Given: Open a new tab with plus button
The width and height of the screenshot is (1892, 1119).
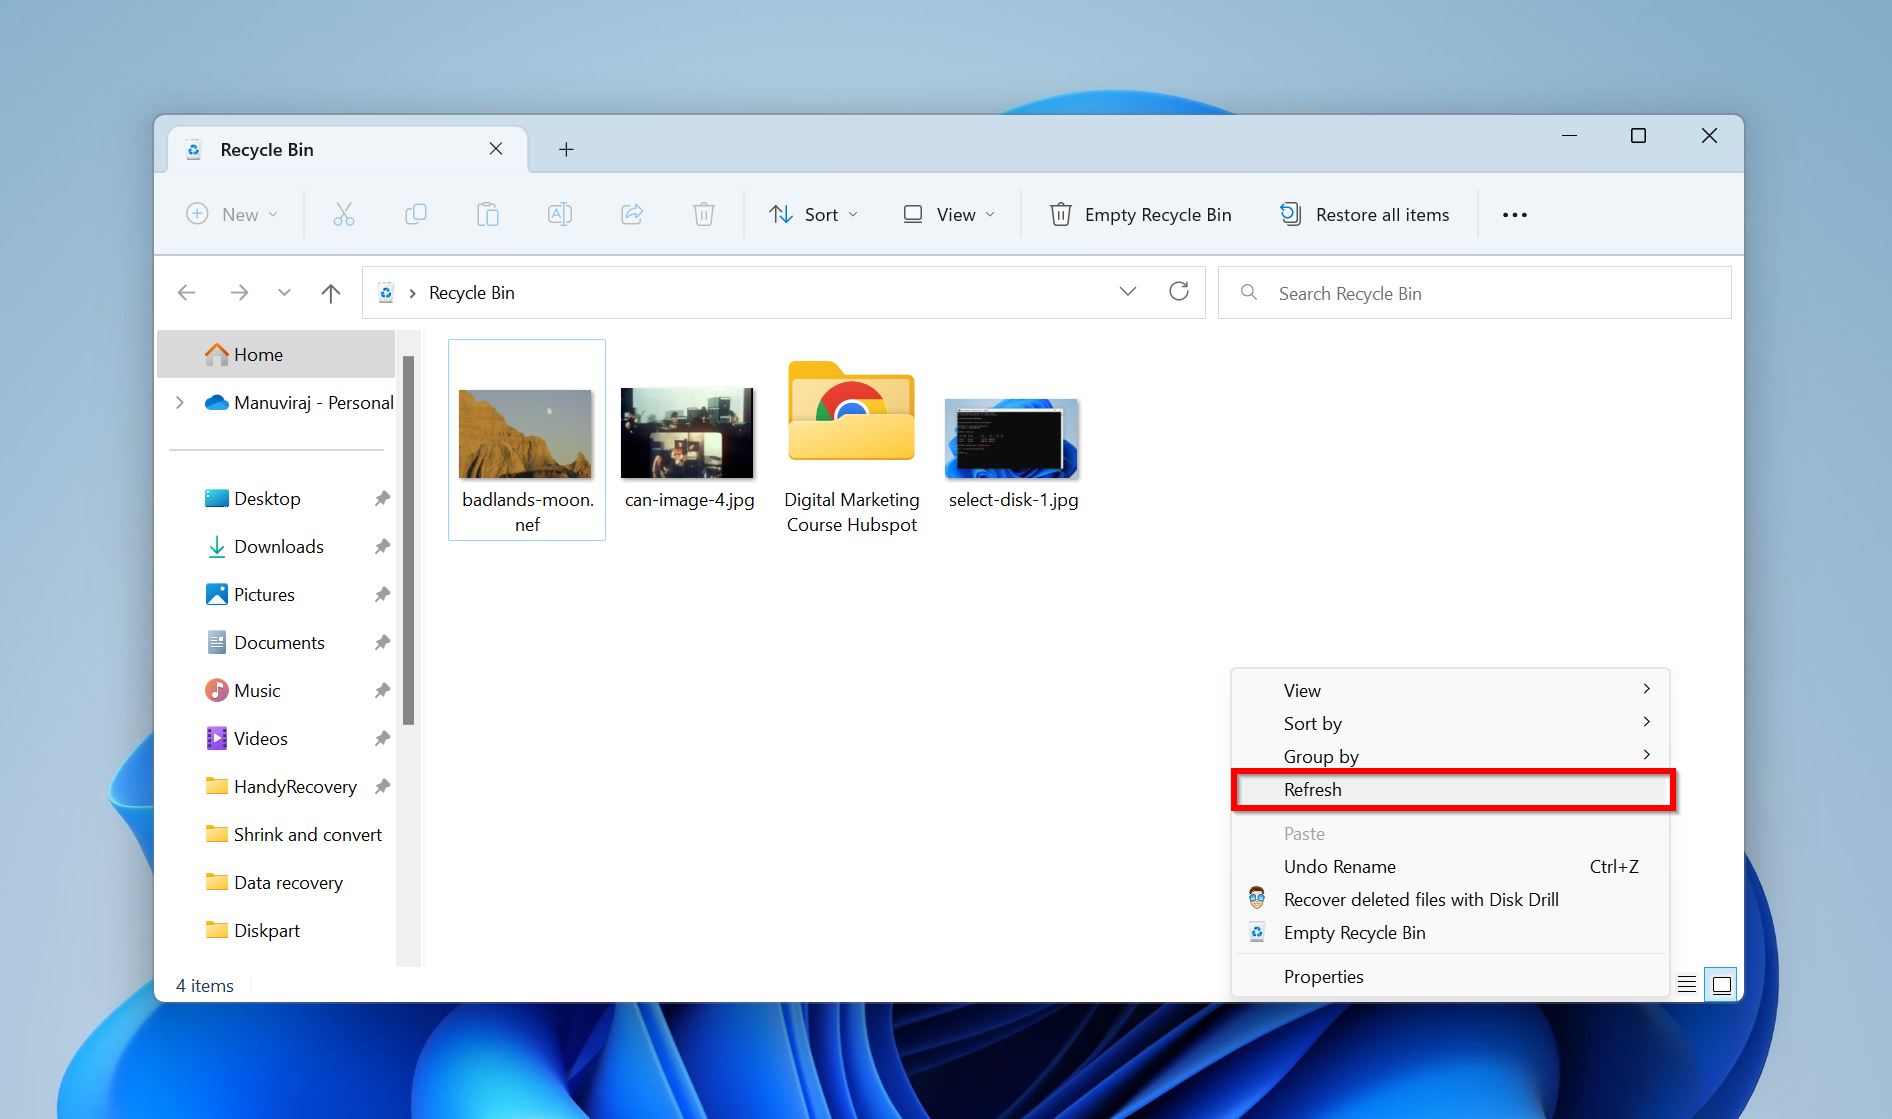Looking at the screenshot, I should (x=566, y=149).
